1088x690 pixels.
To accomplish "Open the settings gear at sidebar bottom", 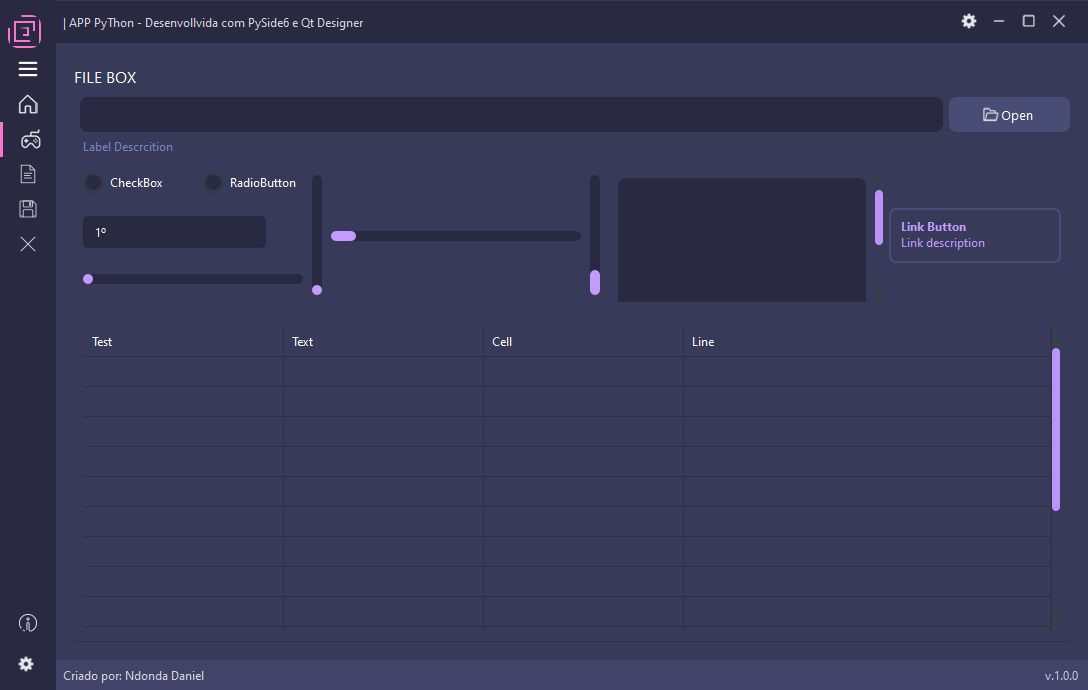I will pyautogui.click(x=26, y=664).
